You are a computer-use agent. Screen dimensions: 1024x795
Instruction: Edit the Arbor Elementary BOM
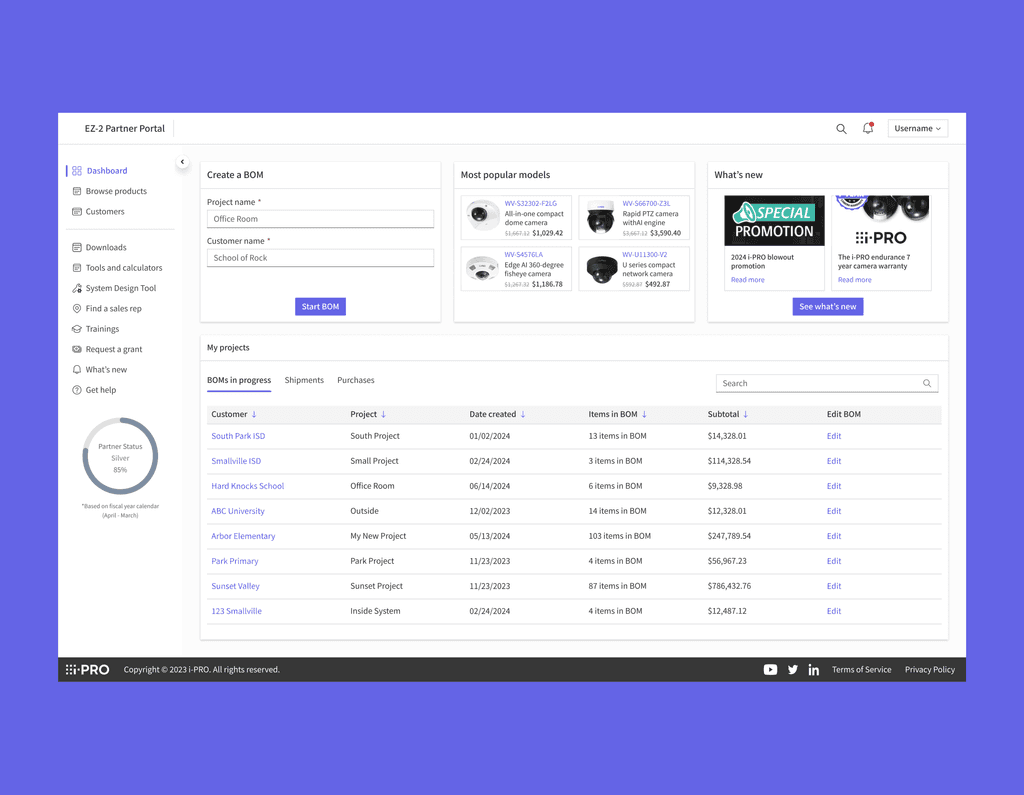pos(834,536)
